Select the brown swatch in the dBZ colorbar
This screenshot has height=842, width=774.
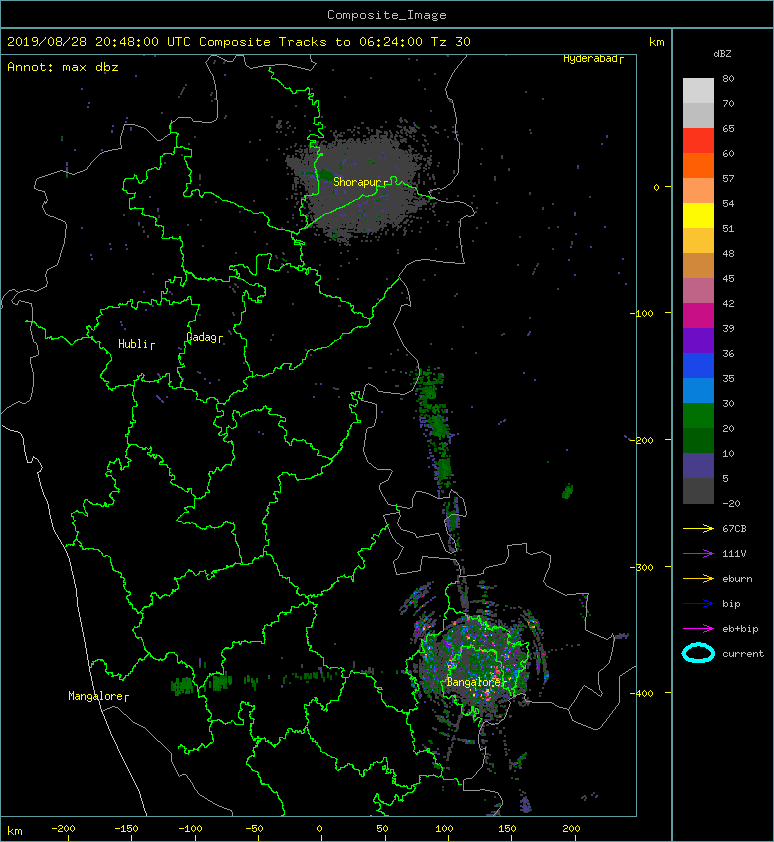coord(698,266)
